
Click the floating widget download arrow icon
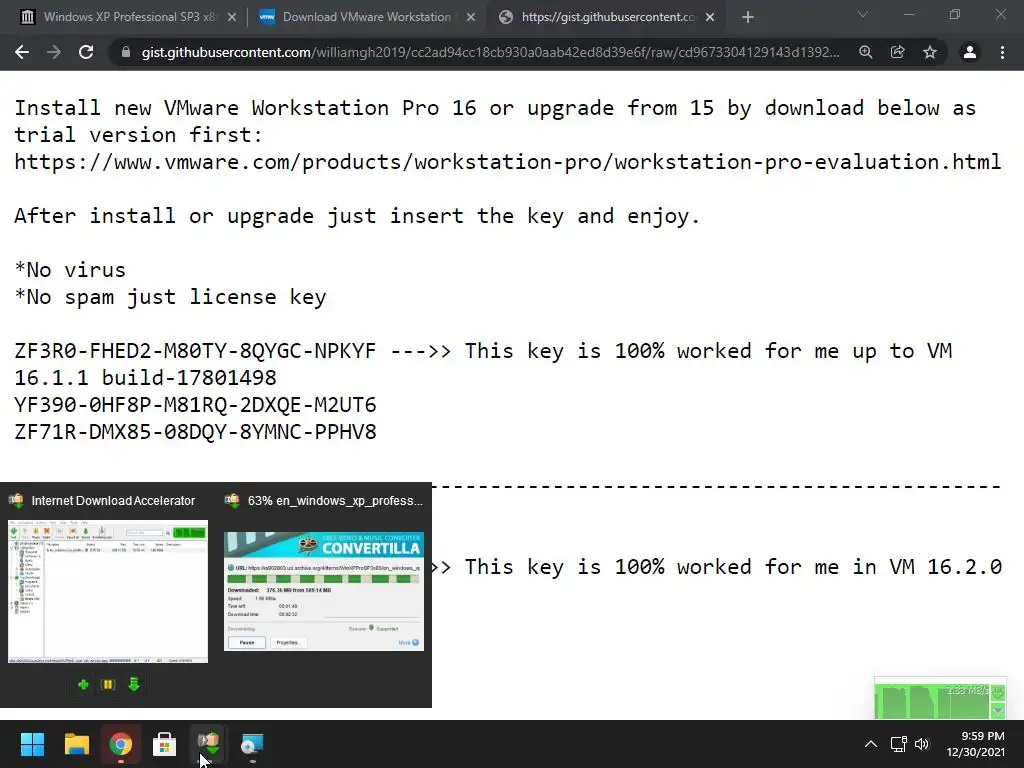pos(998,692)
